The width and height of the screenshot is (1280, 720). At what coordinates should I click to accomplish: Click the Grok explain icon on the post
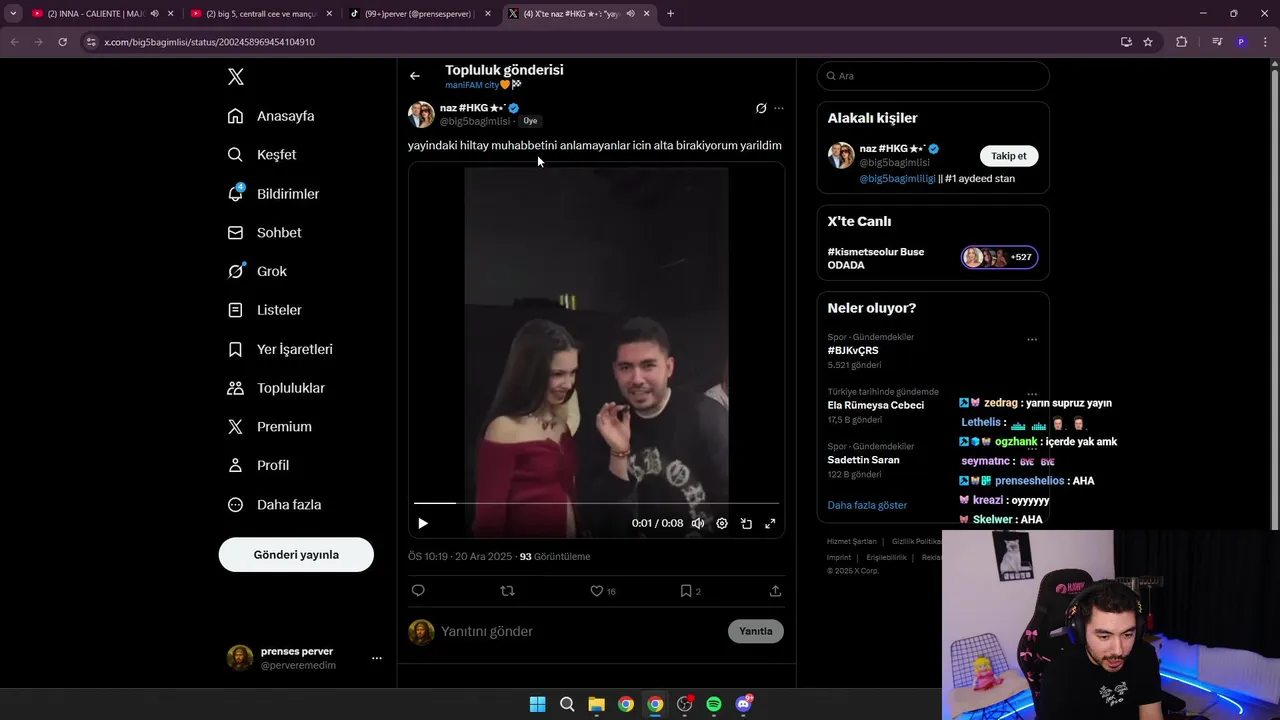(x=761, y=108)
